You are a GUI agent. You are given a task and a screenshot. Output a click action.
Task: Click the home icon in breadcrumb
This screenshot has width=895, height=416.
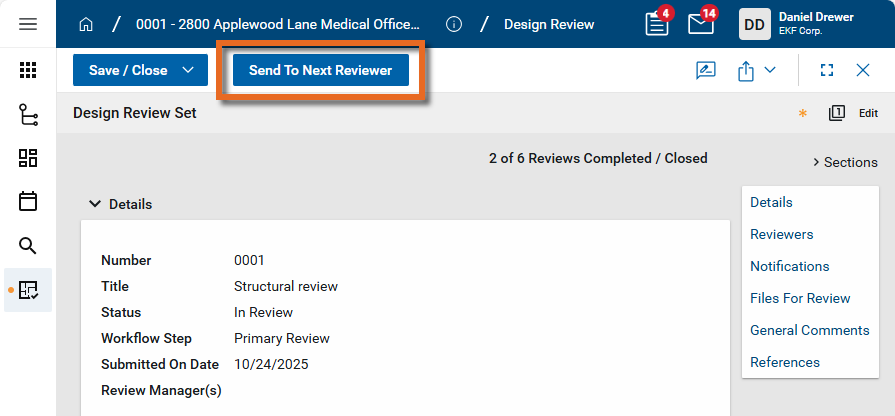(x=86, y=24)
